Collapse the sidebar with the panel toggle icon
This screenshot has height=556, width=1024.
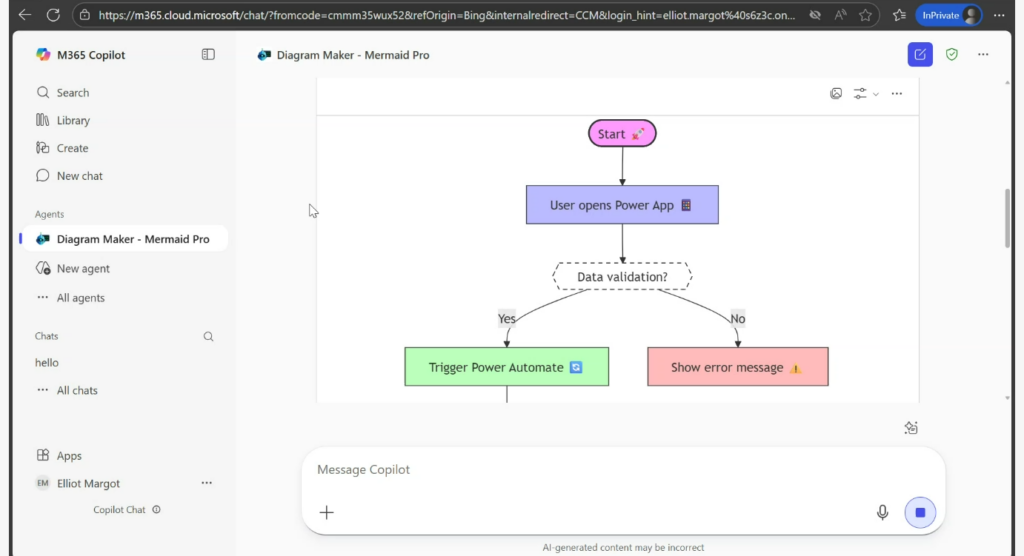[x=208, y=55]
